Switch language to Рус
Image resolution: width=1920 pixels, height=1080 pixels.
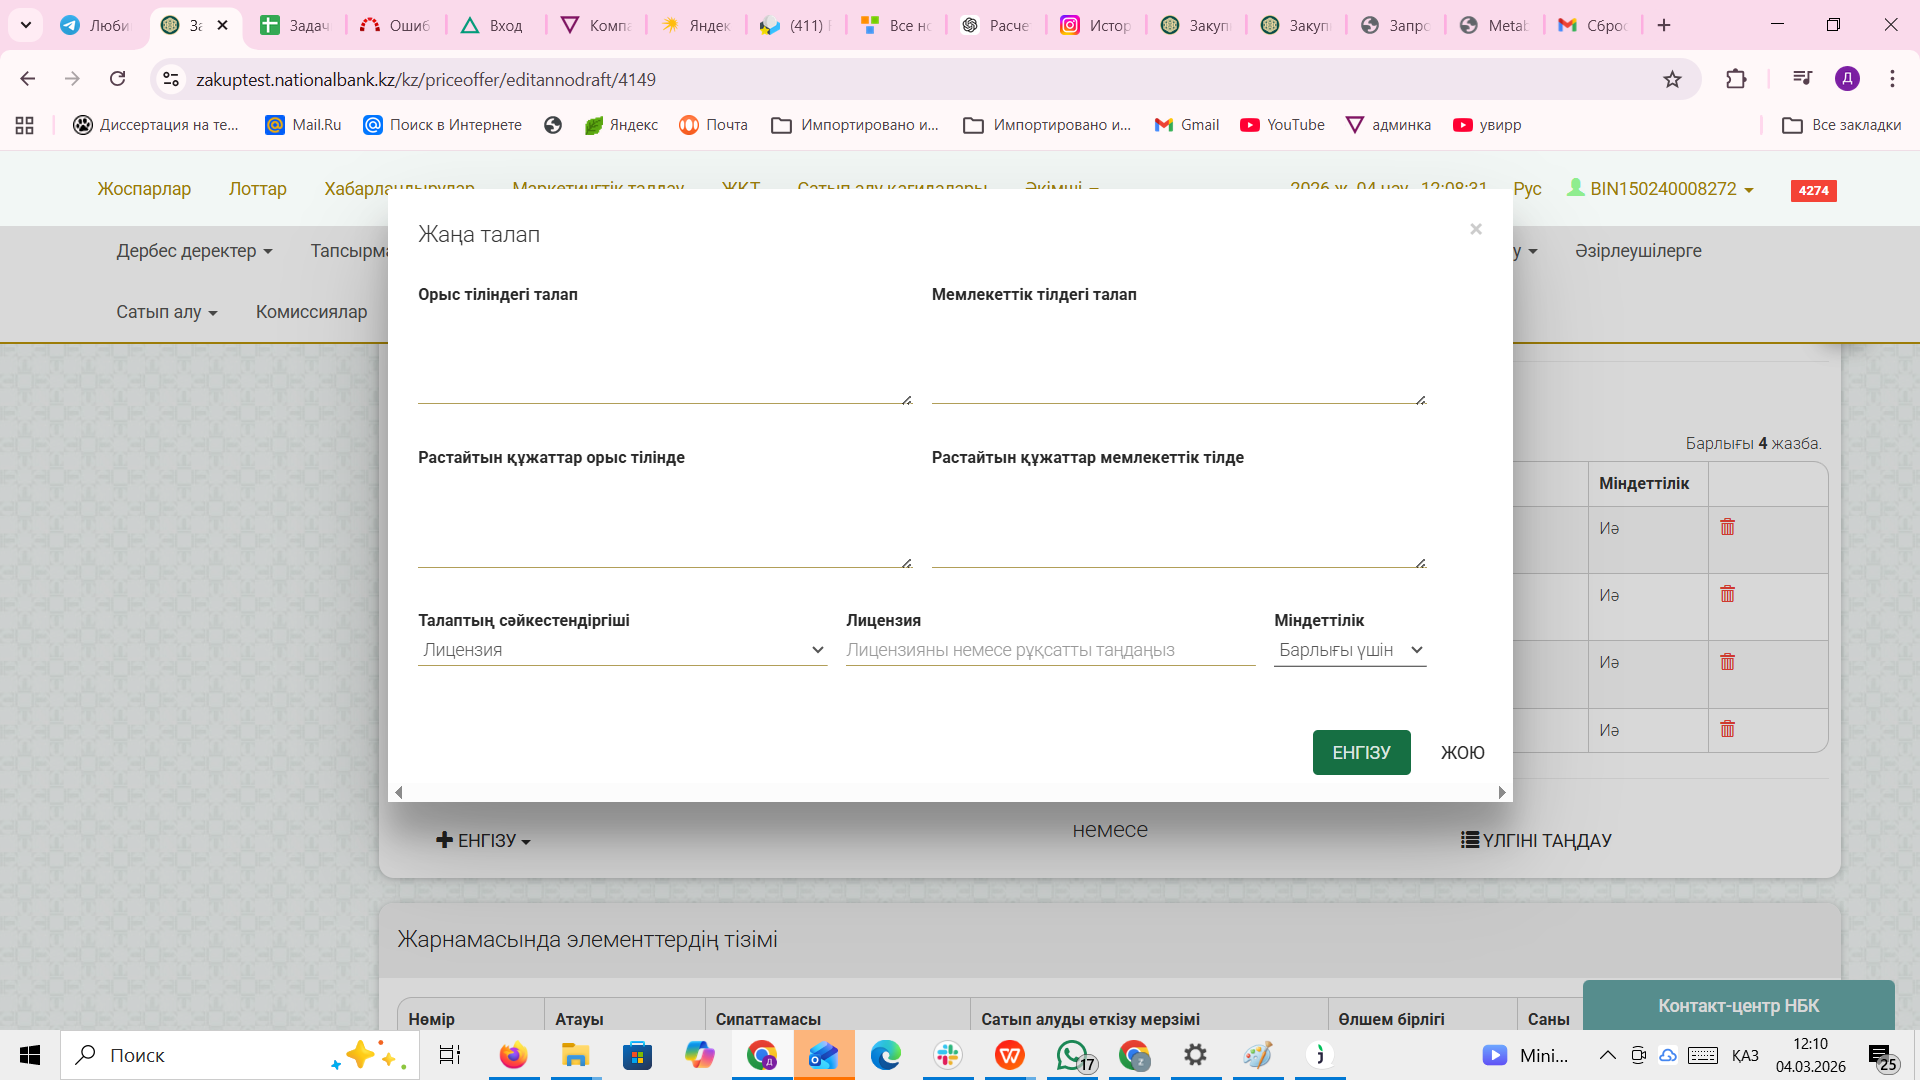coord(1527,189)
